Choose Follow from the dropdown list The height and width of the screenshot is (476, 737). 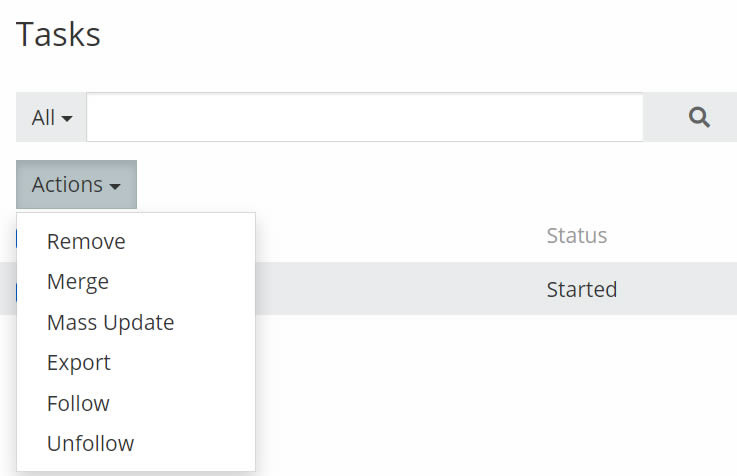(78, 404)
